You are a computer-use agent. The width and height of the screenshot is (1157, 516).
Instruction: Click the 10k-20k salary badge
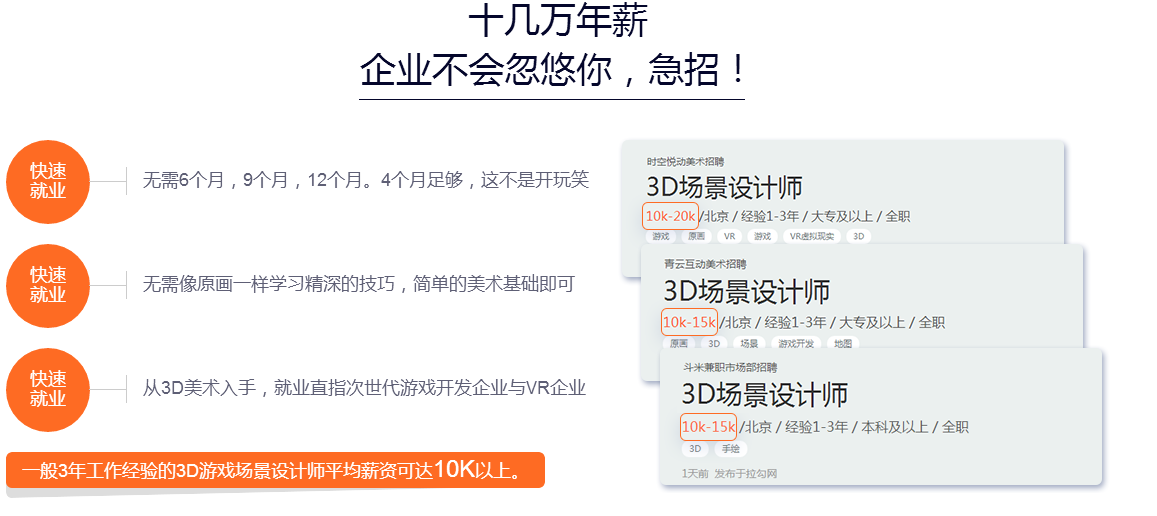pyautogui.click(x=670, y=216)
